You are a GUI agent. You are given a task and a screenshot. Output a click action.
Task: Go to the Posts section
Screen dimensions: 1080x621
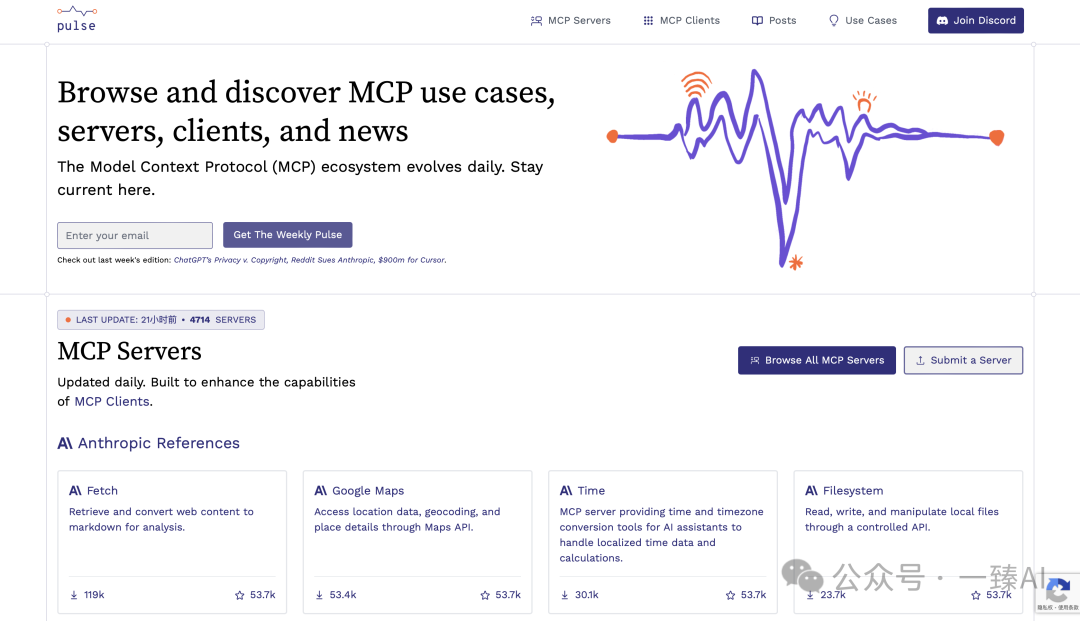pos(773,21)
